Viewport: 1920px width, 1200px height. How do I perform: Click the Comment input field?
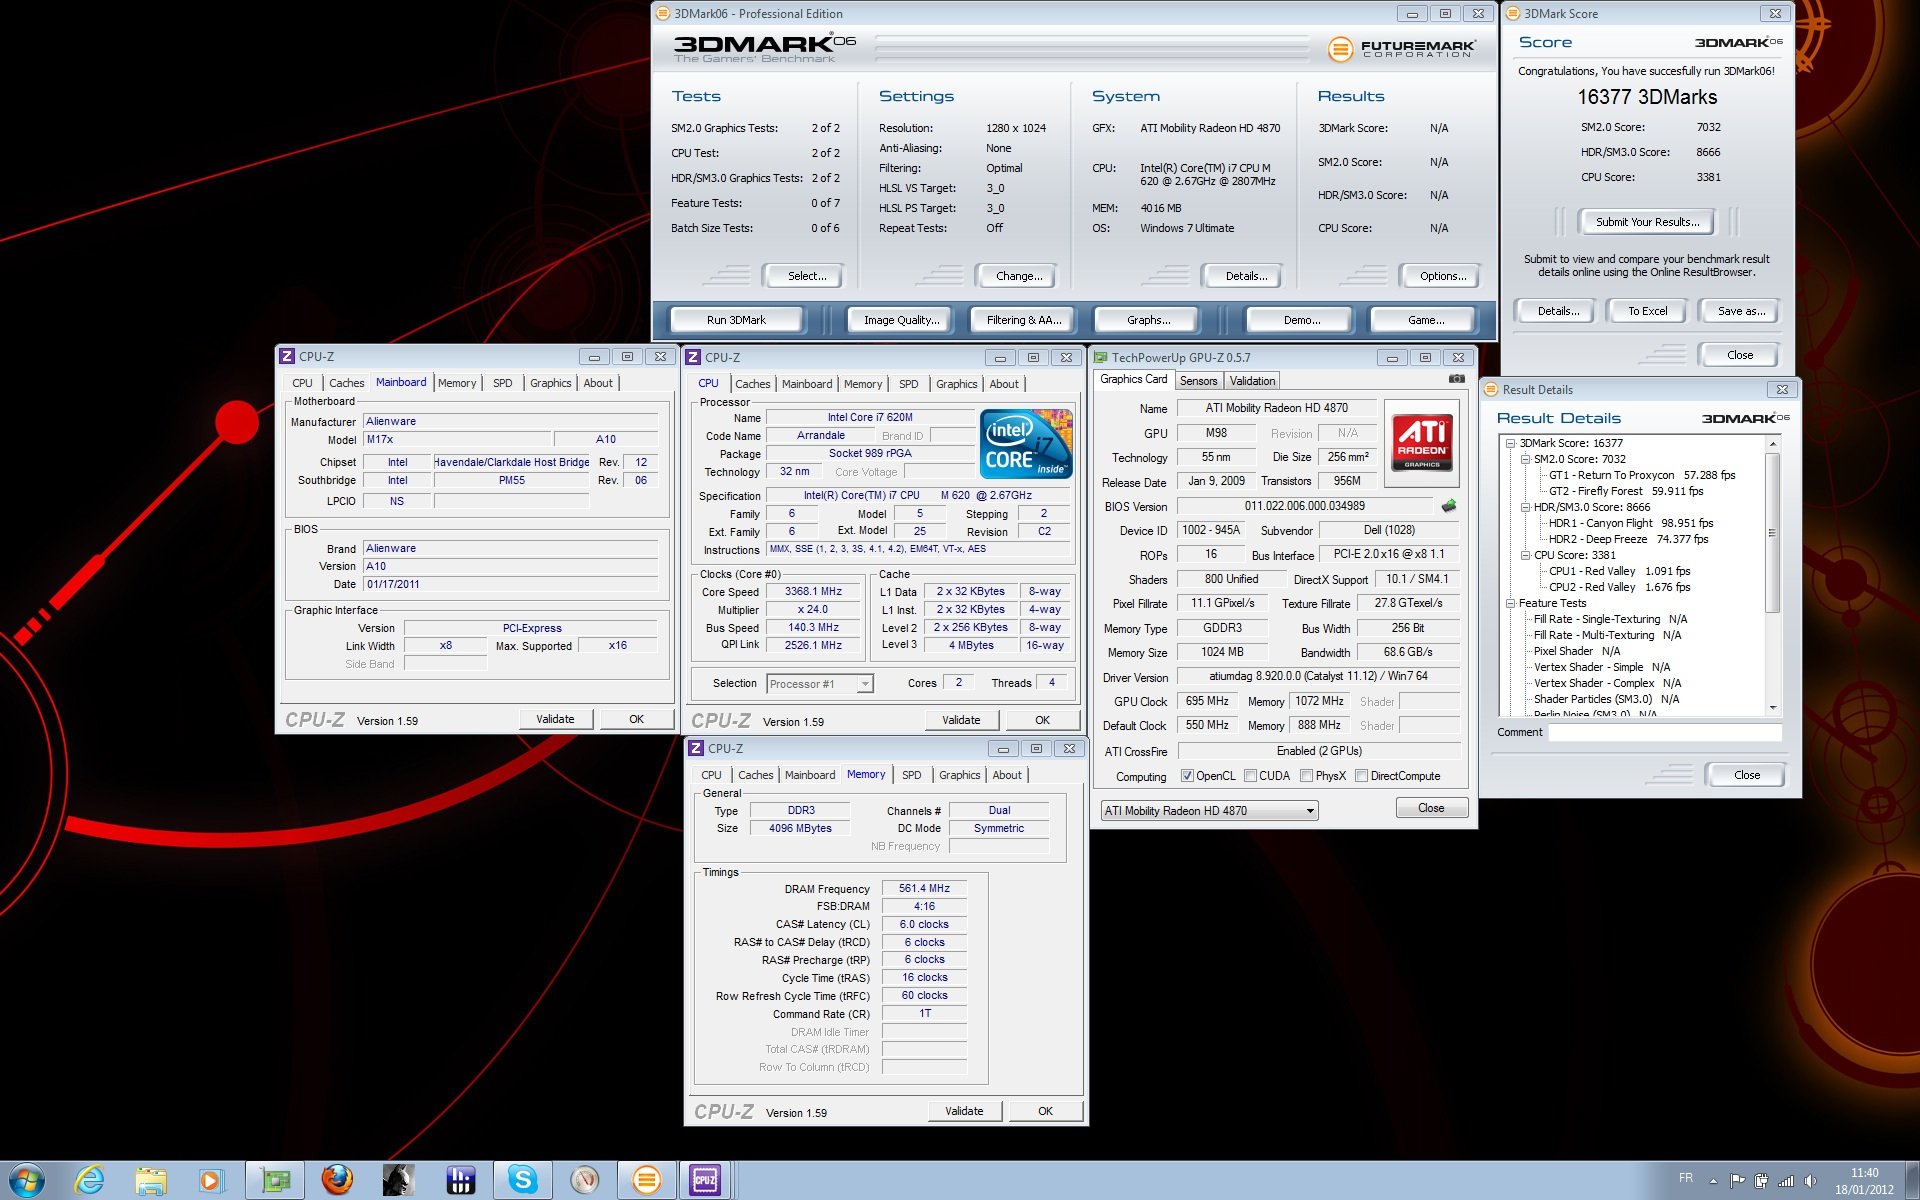1665,733
